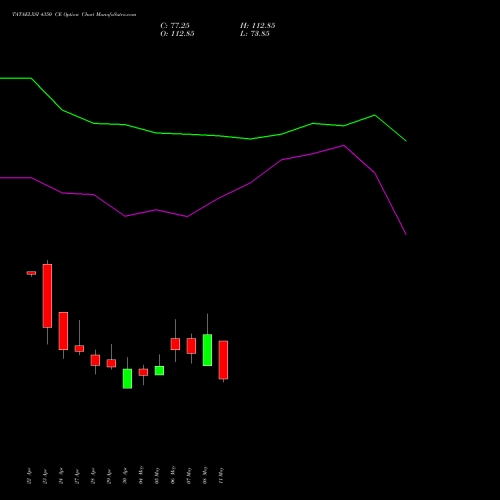Click the 22 Apr date axis label
The width and height of the screenshot is (500, 500).
29,476
